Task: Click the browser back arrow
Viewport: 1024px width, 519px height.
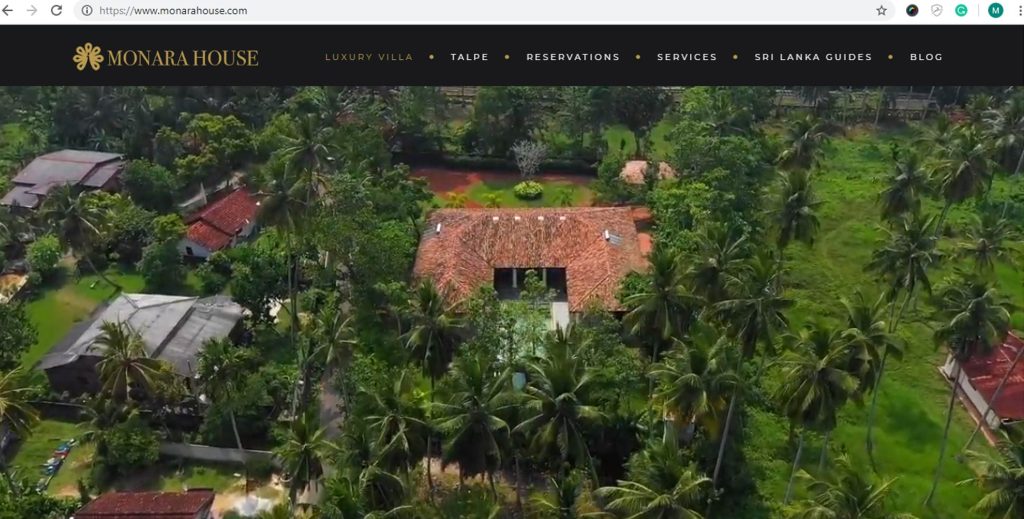Action: pyautogui.click(x=8, y=10)
